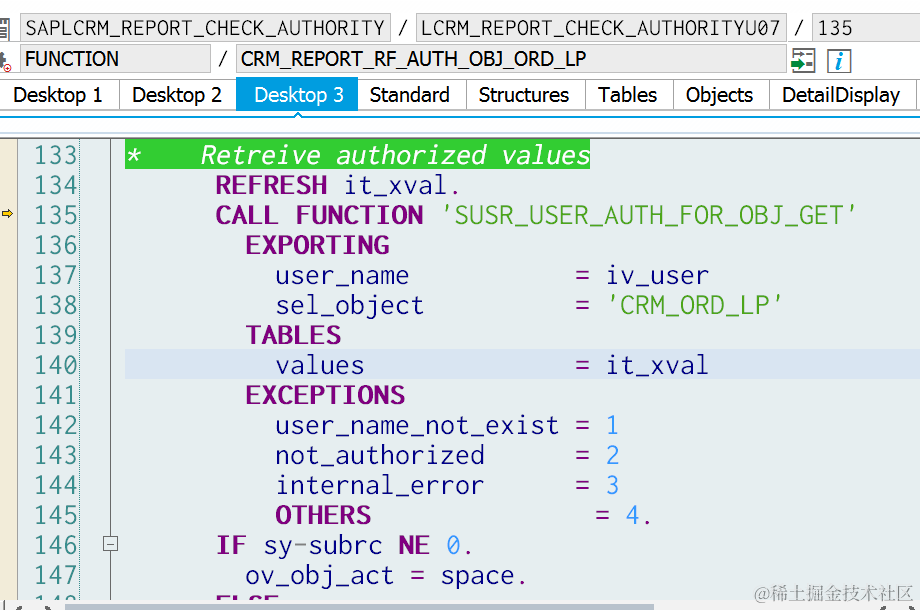Click the SAPLCRM_REPORT_CHECK_AUTHORITY program field
The height and width of the screenshot is (610, 920).
coord(205,28)
